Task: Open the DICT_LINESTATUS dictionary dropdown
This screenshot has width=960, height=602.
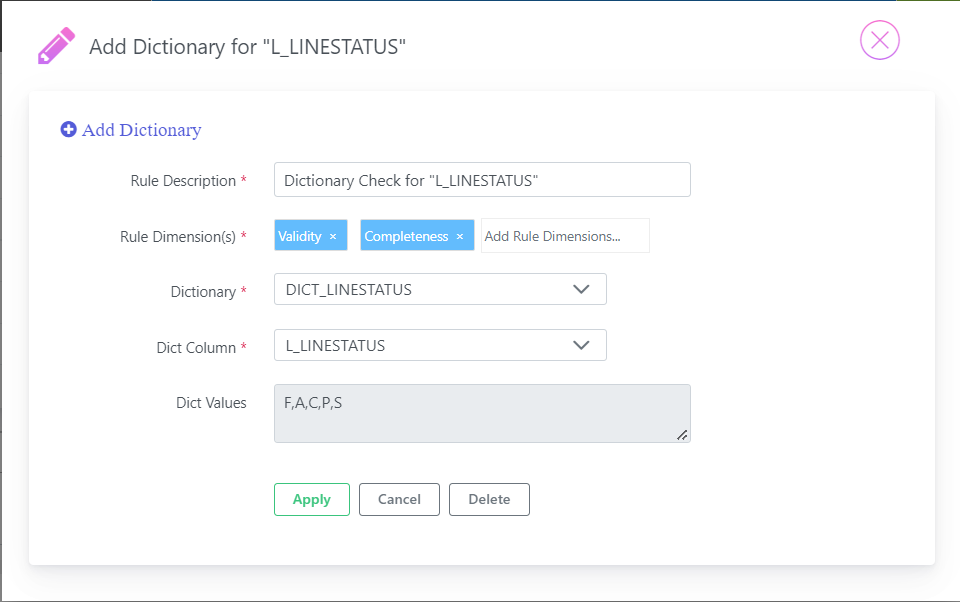Action: (x=440, y=289)
